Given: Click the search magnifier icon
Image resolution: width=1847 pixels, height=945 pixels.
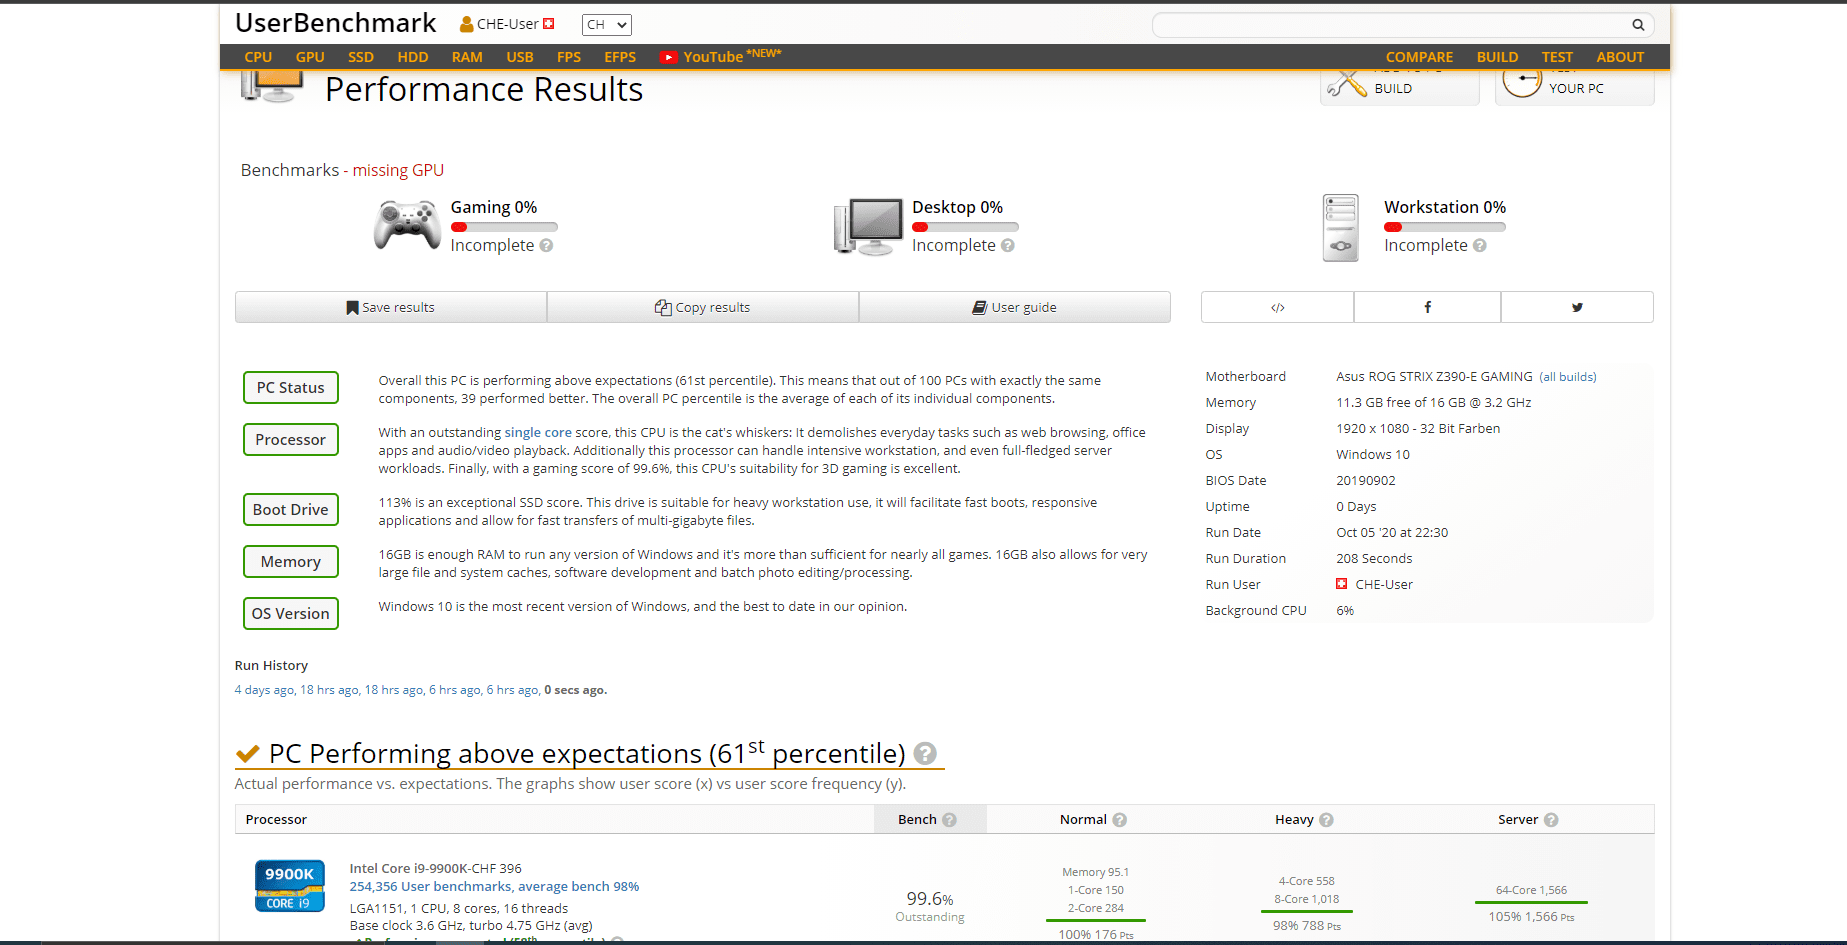Looking at the screenshot, I should (1638, 25).
